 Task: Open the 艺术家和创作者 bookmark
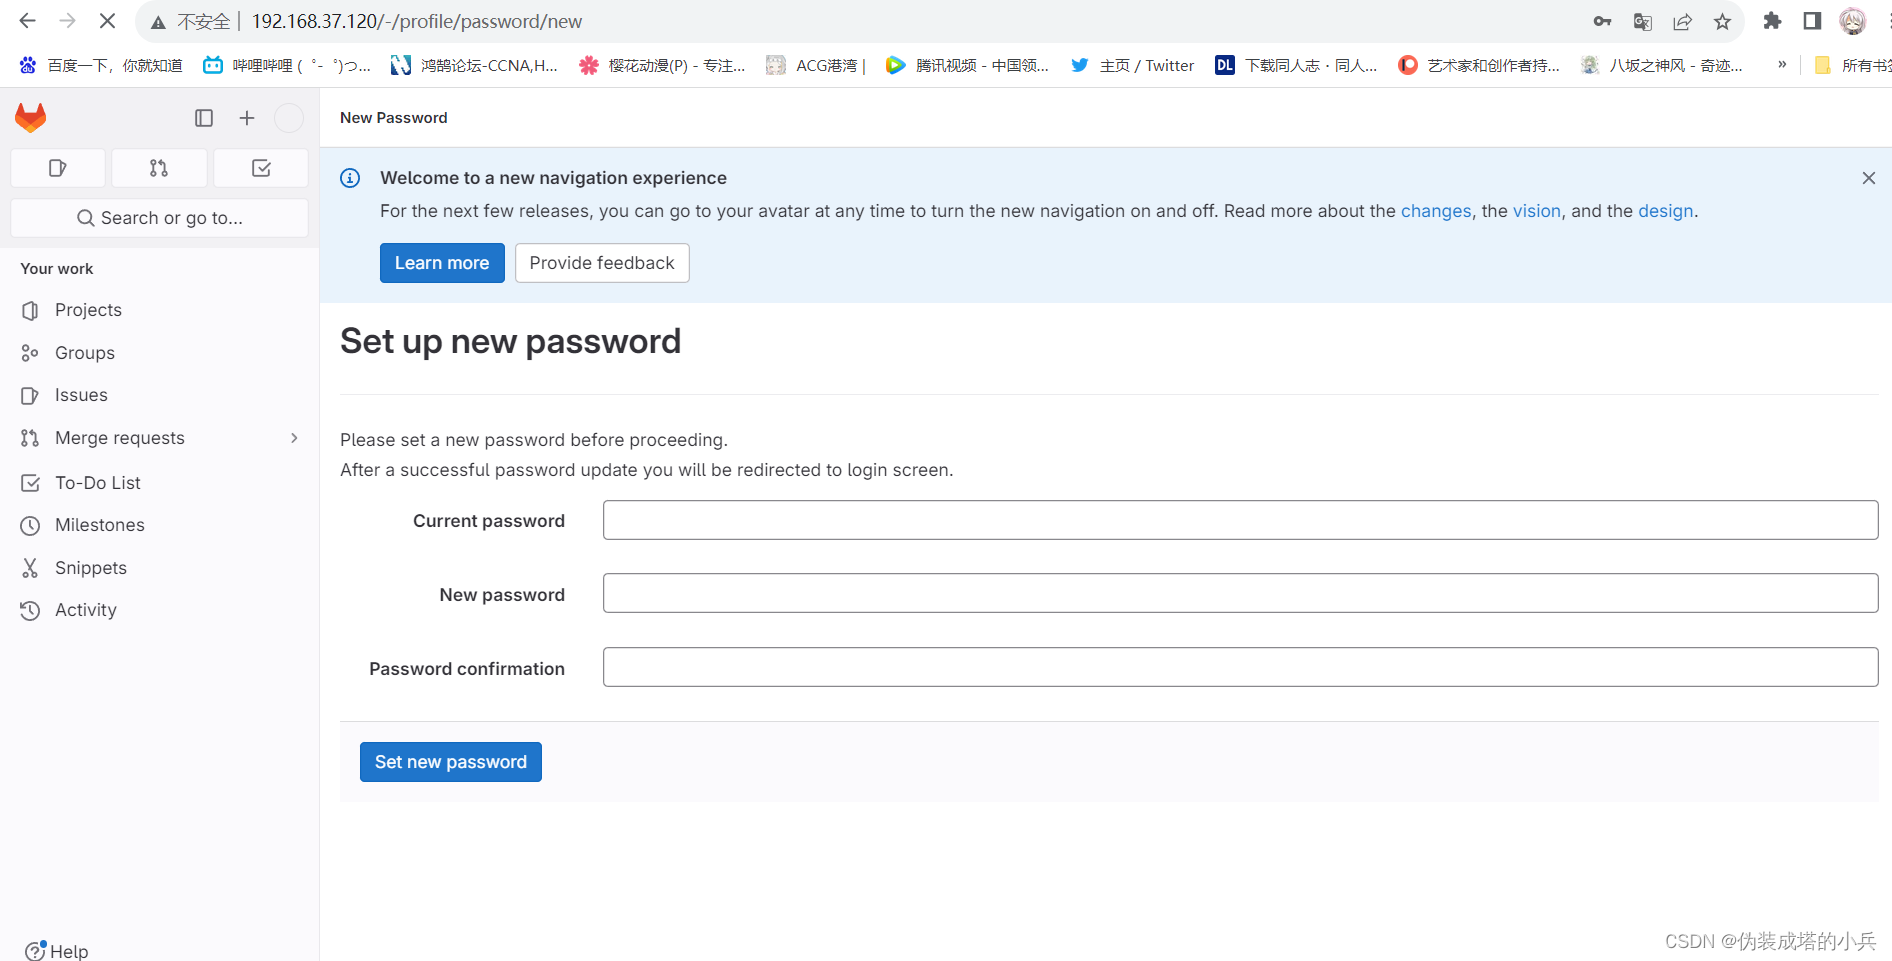1479,65
